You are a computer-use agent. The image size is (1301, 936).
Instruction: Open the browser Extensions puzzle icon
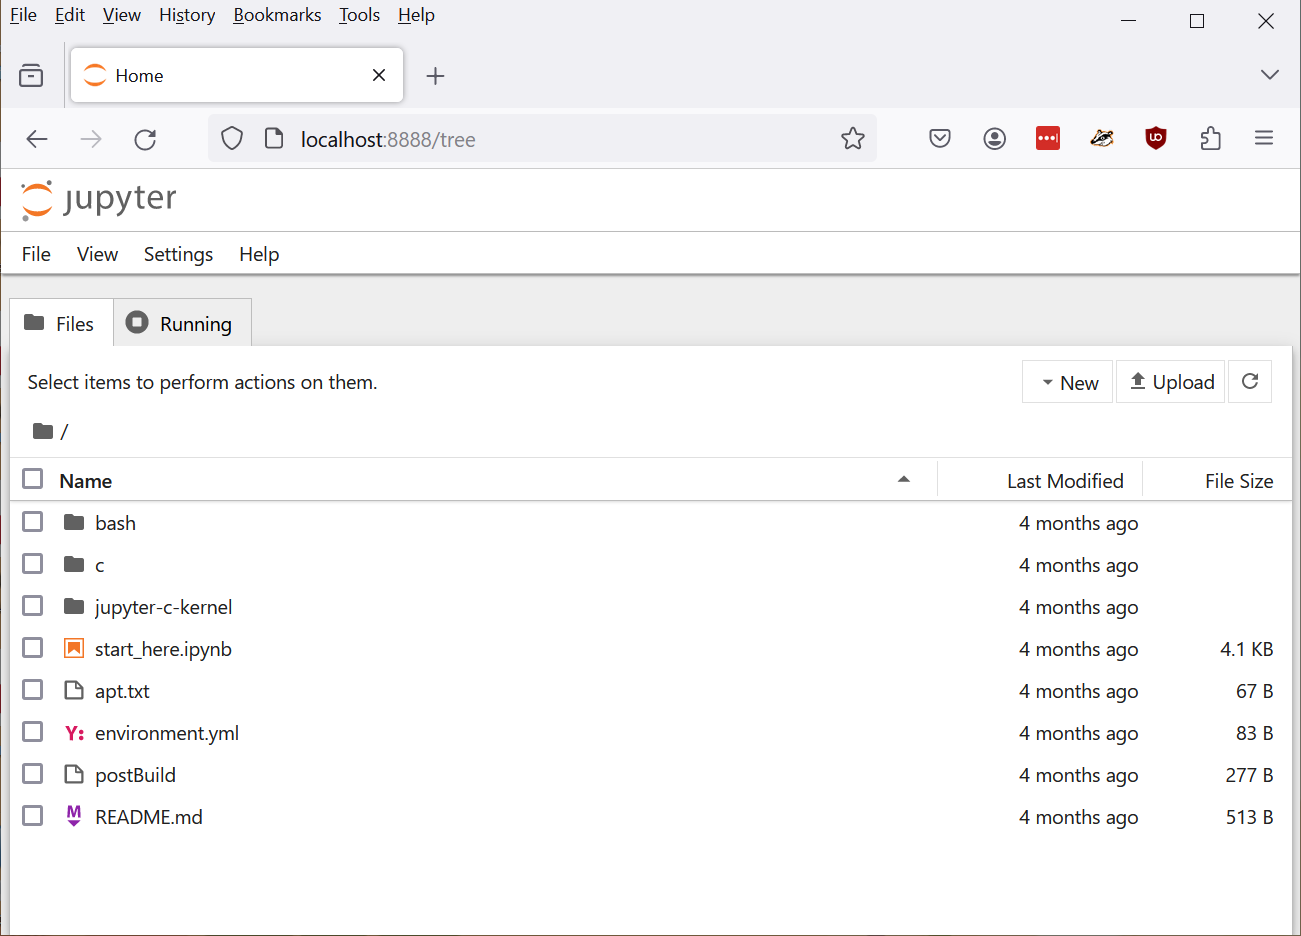click(x=1210, y=139)
